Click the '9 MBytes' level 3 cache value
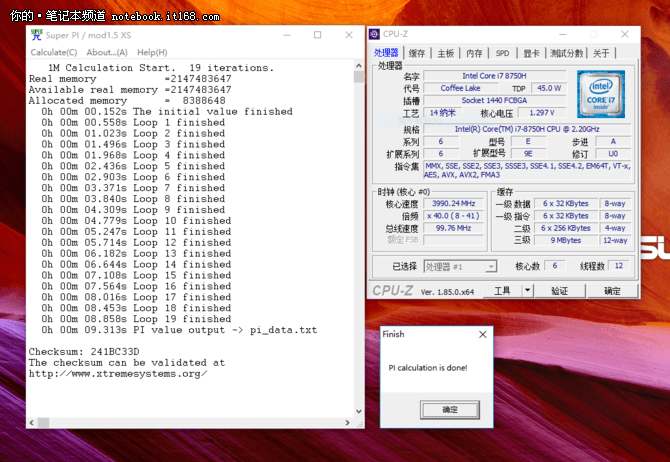670x462 pixels. (566, 240)
